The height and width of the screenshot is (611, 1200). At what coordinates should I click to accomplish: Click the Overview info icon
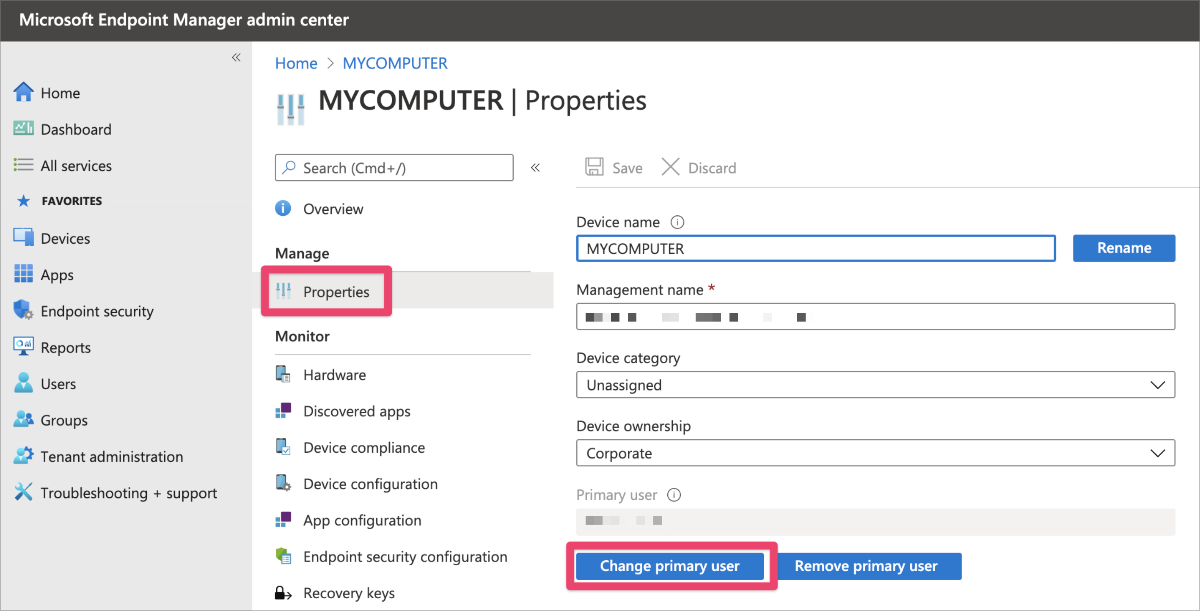283,209
